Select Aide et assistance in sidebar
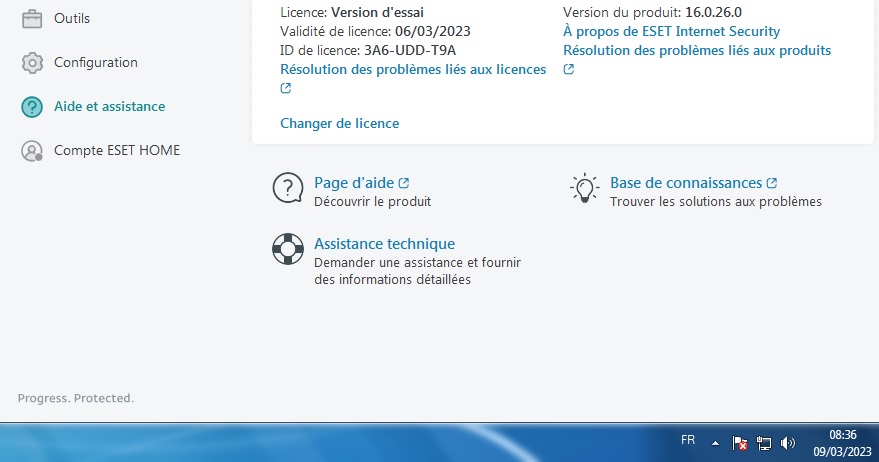This screenshot has height=462, width=879. tap(110, 107)
